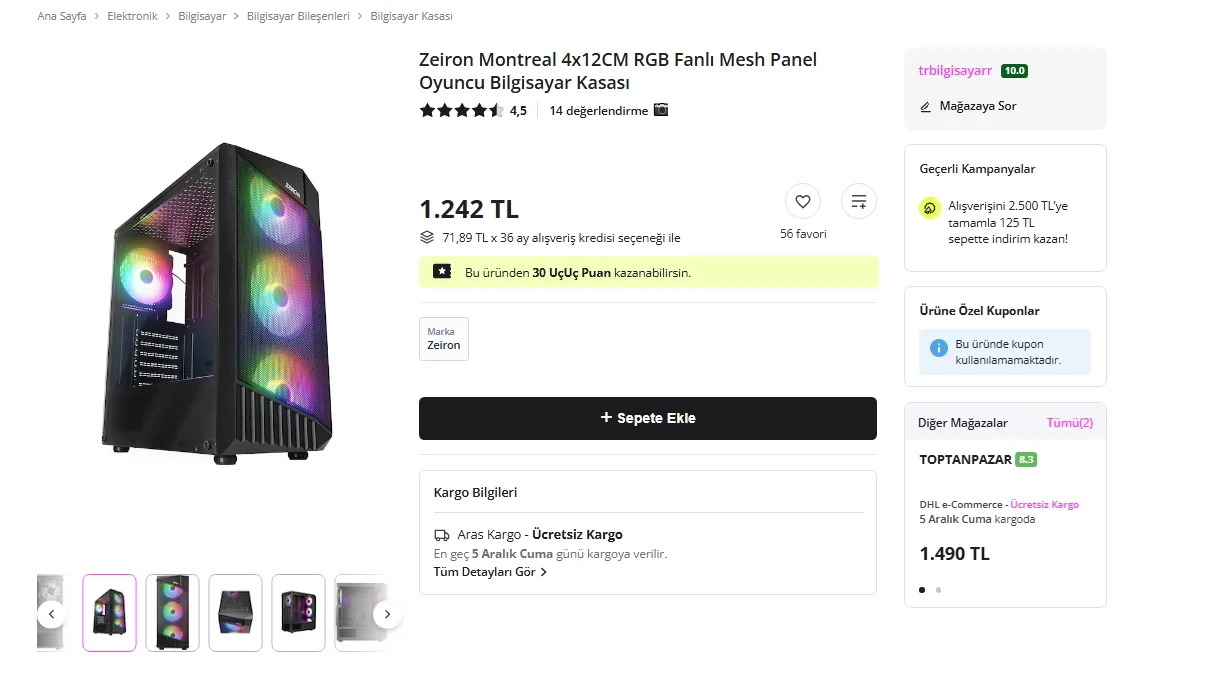This screenshot has height=679, width=1214.
Task: View all other sellers via Tümü(2)
Action: [1069, 423]
